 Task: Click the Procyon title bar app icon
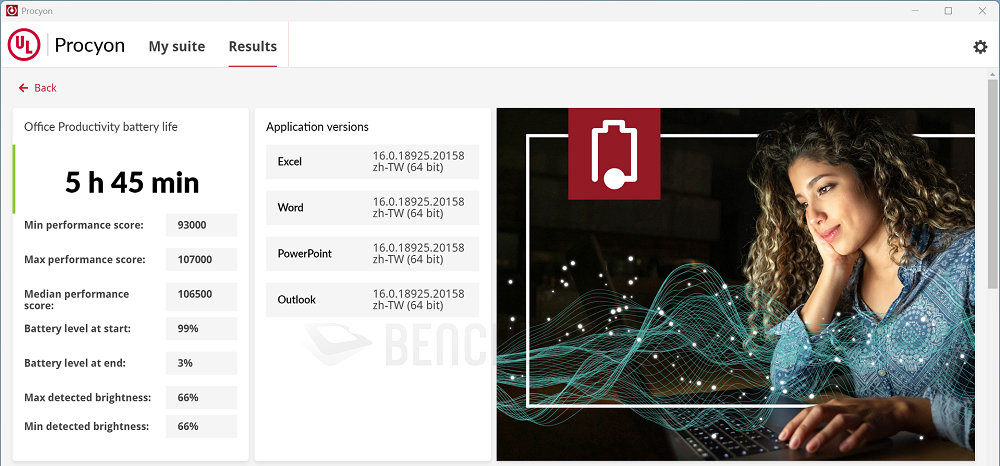click(11, 10)
